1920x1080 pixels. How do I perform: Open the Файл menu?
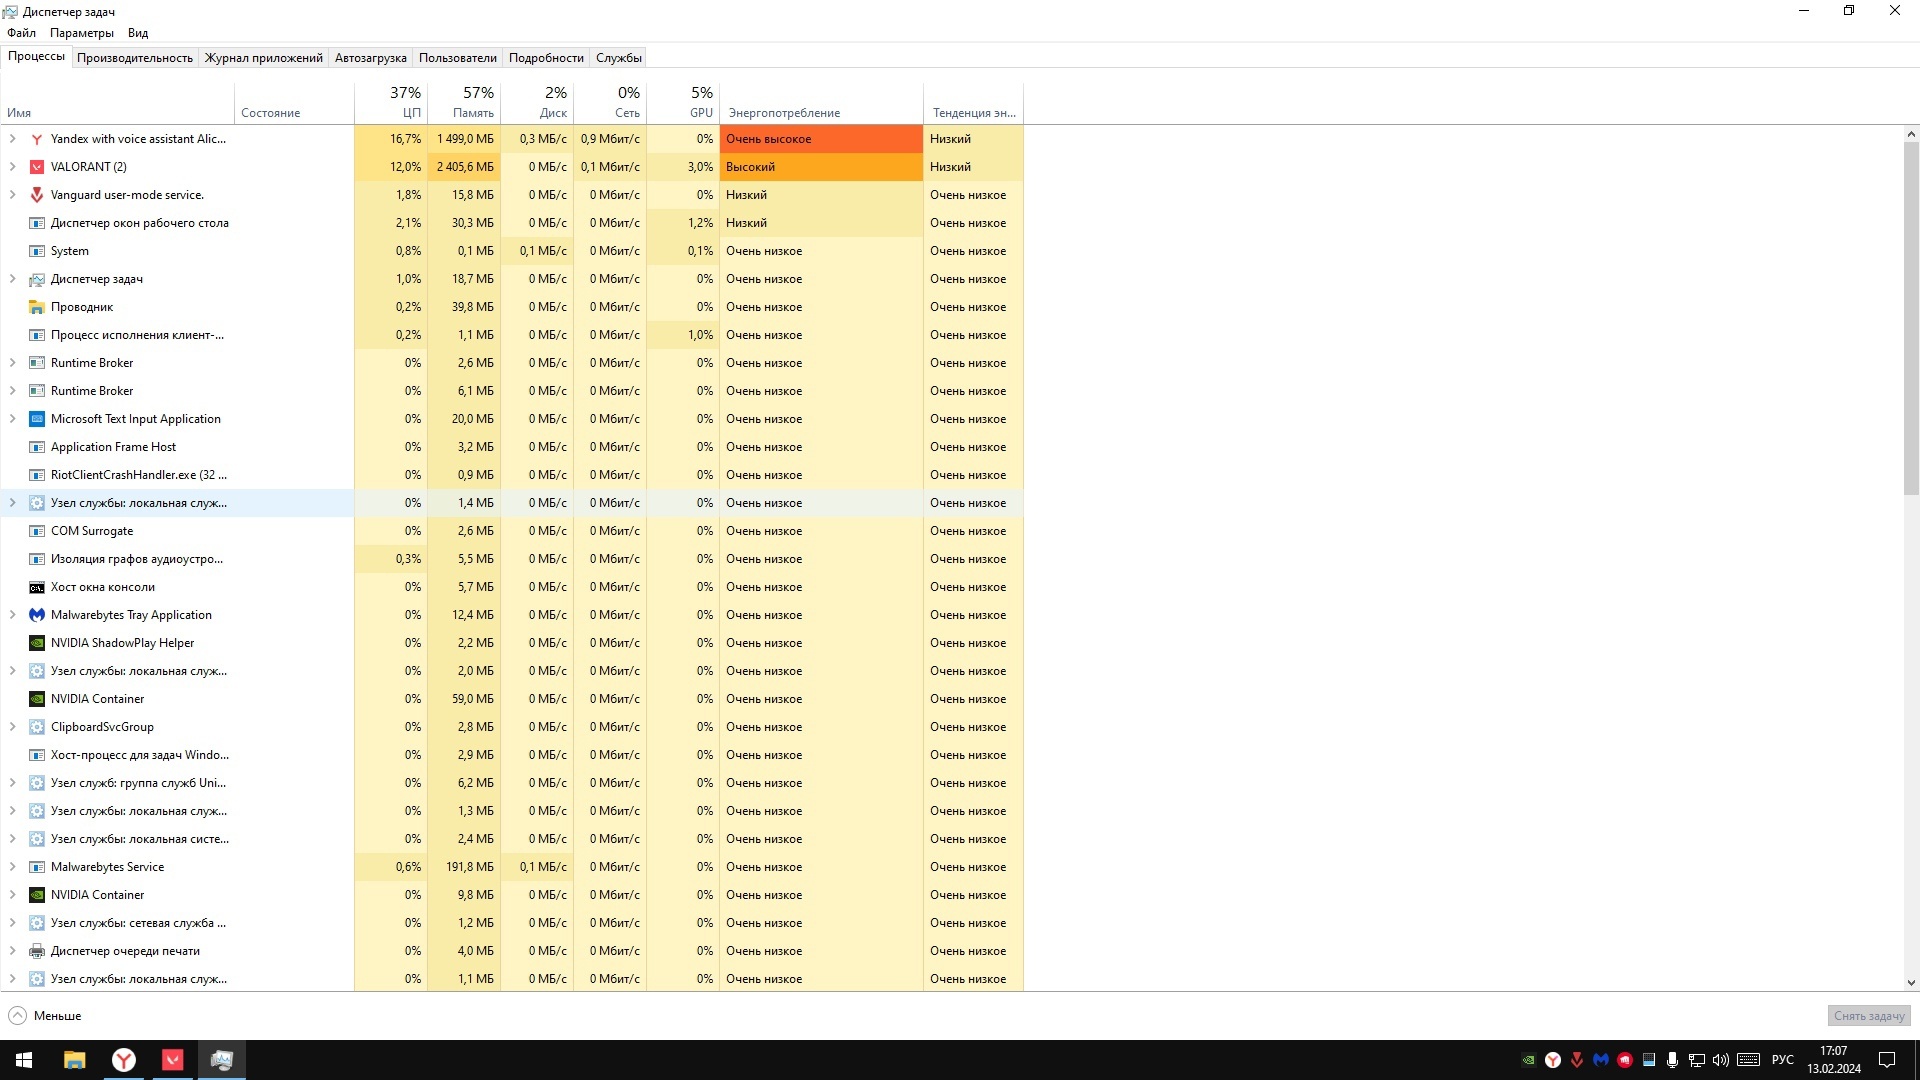21,33
